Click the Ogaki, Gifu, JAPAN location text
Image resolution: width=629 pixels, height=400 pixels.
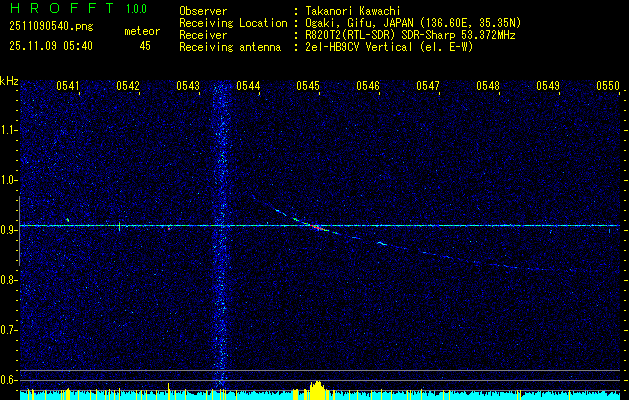point(413,23)
